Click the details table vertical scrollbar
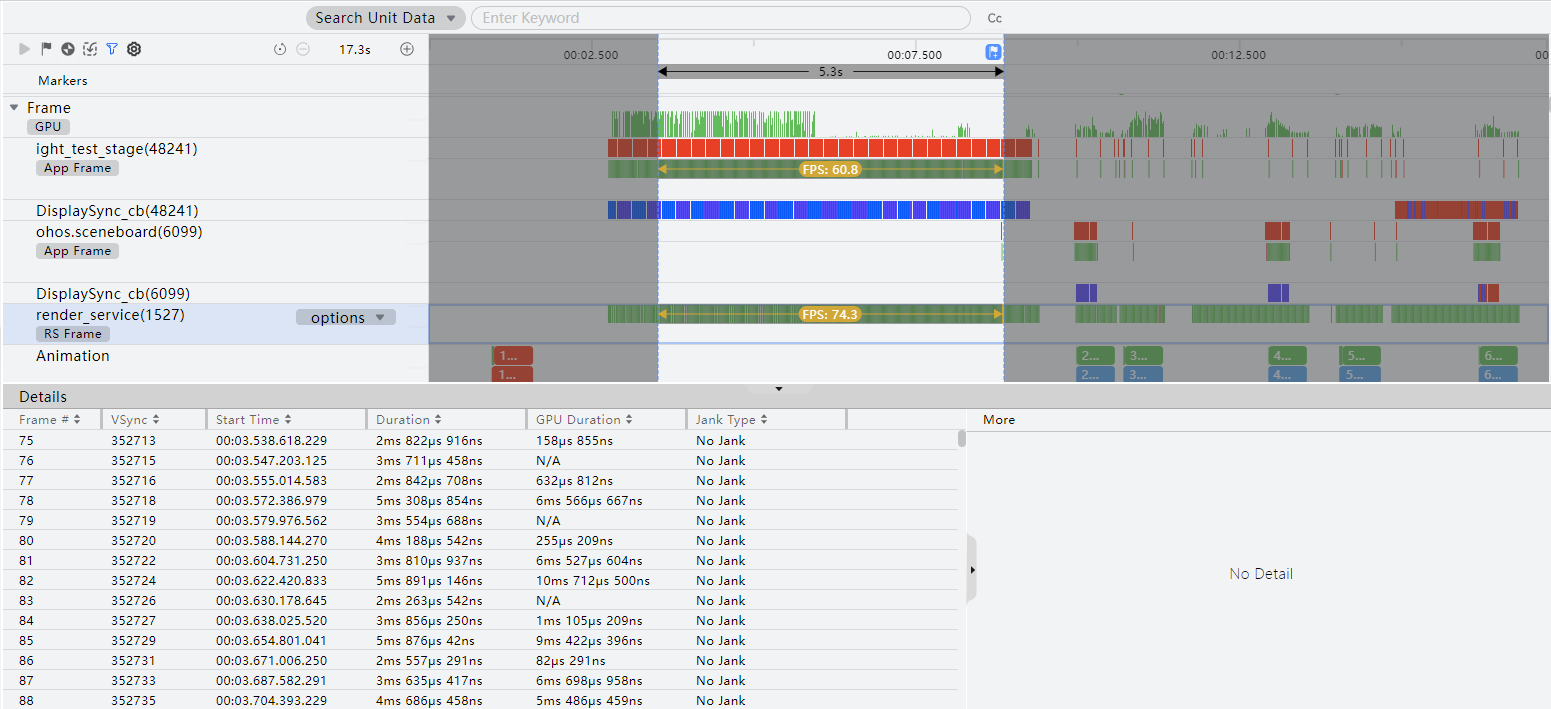 (x=962, y=438)
